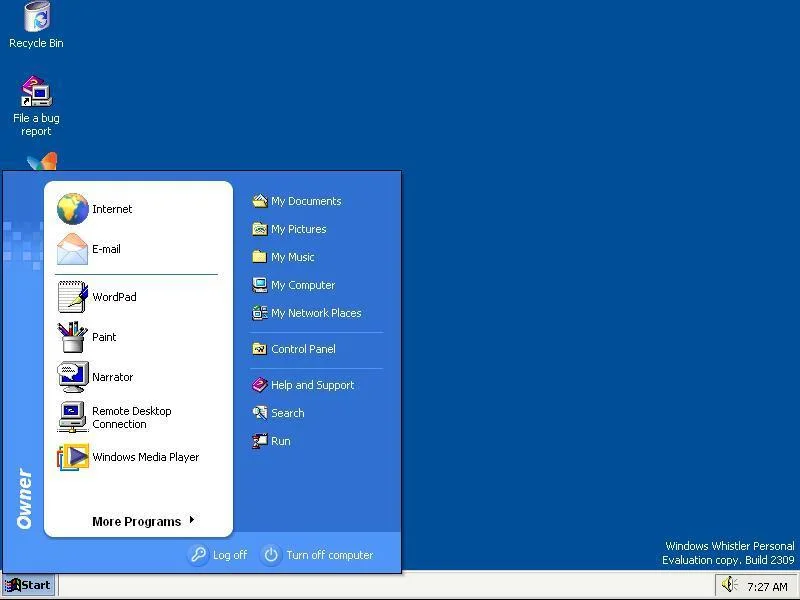
Task: Expand the More Programs submenu arrow
Action: [x=192, y=520]
